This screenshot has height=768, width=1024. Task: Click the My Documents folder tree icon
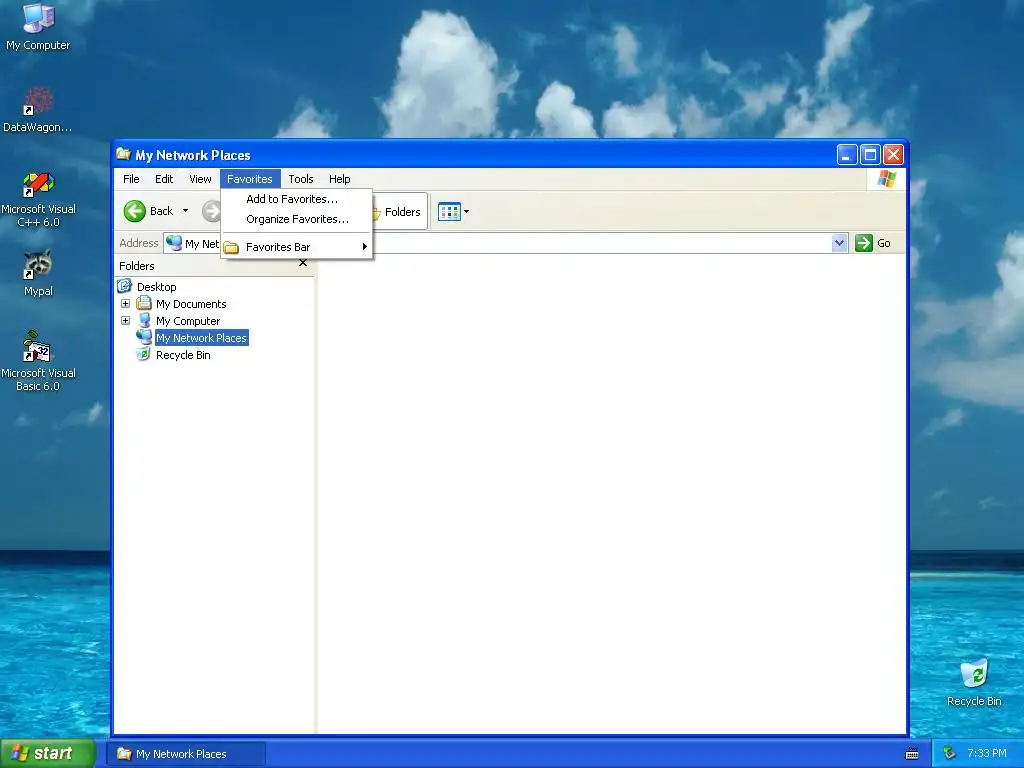pos(144,303)
